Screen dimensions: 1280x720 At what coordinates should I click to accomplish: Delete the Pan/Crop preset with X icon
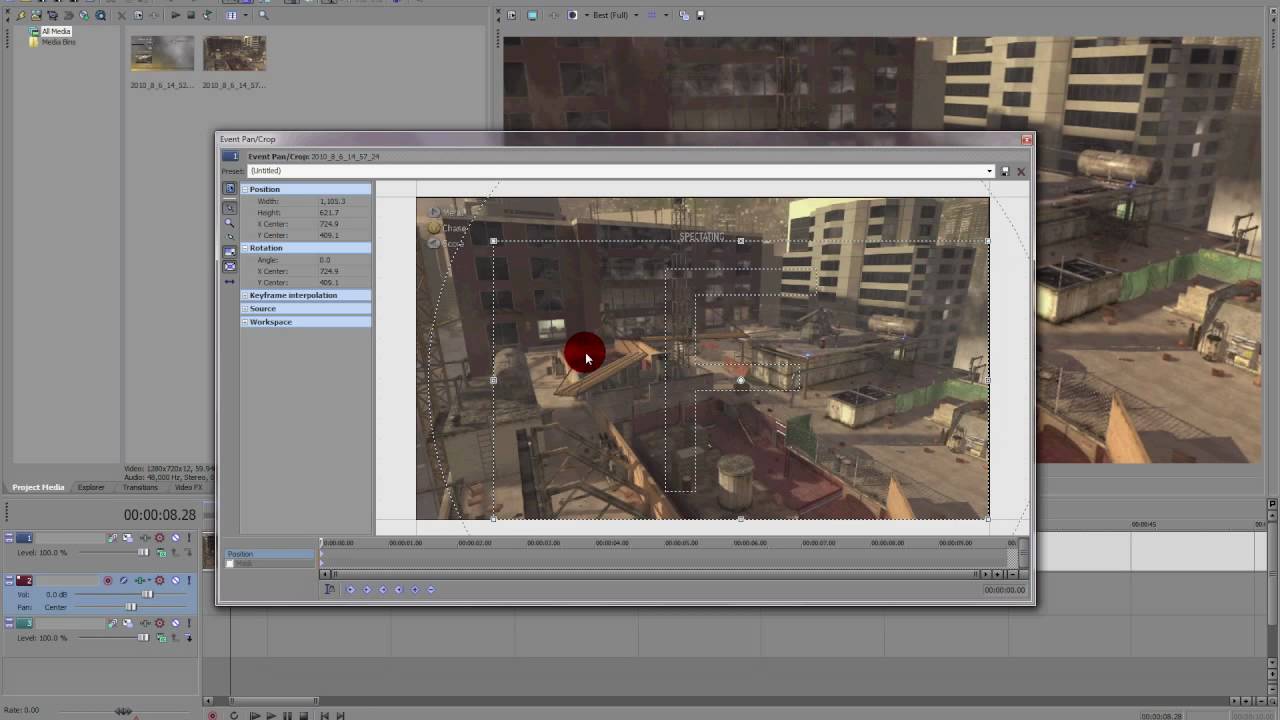1021,171
